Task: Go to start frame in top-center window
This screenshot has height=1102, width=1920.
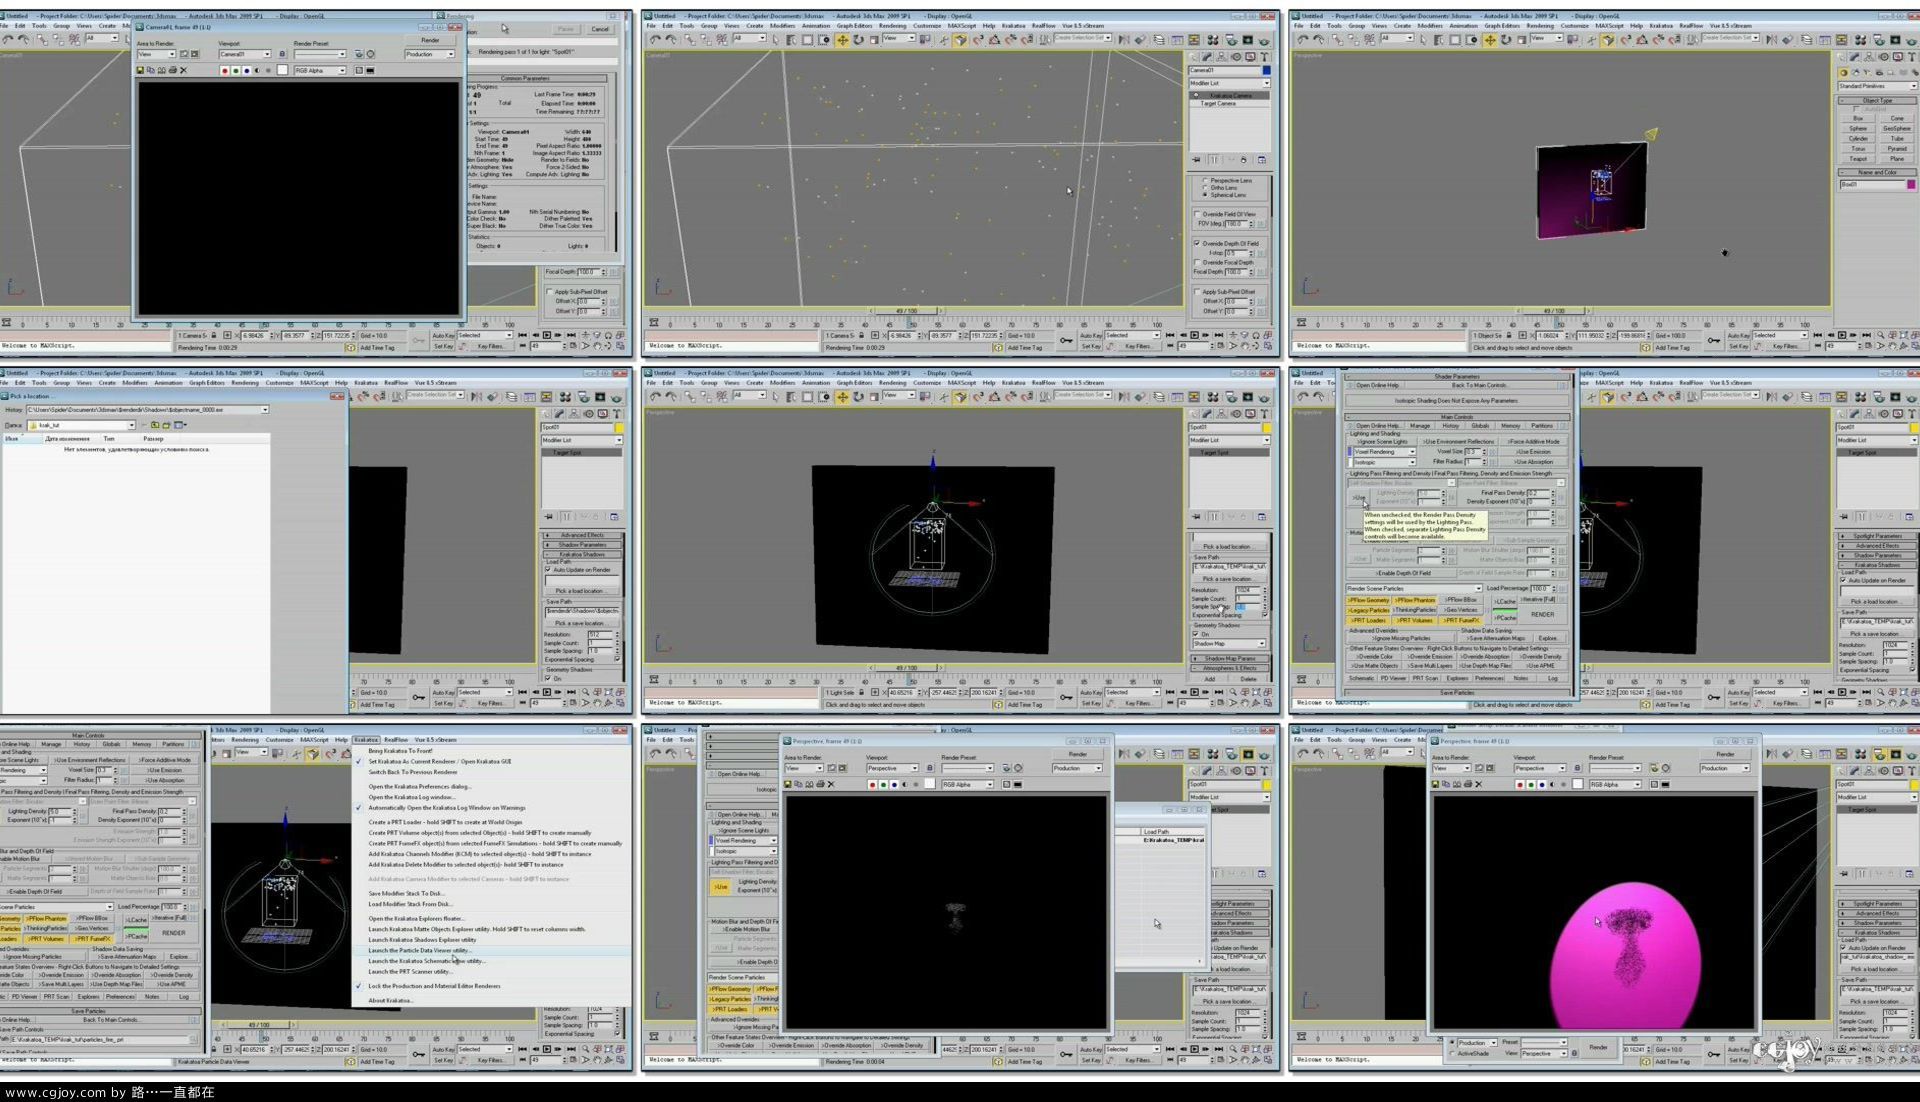Action: tap(1171, 335)
